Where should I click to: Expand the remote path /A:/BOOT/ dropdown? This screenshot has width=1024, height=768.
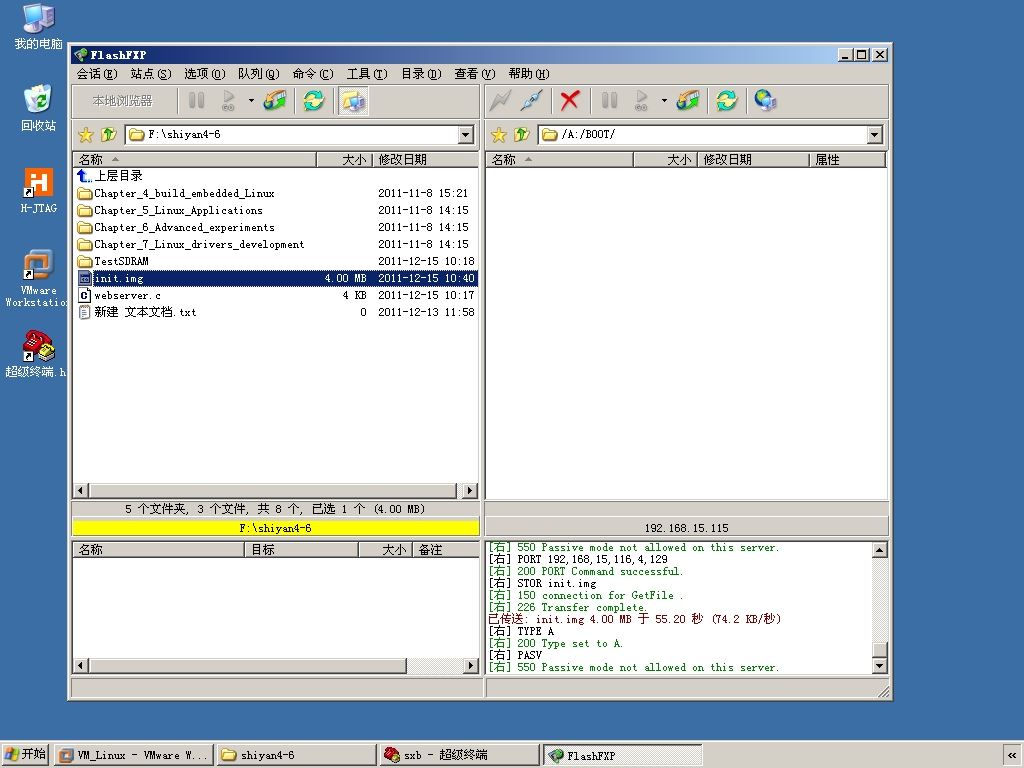[874, 135]
